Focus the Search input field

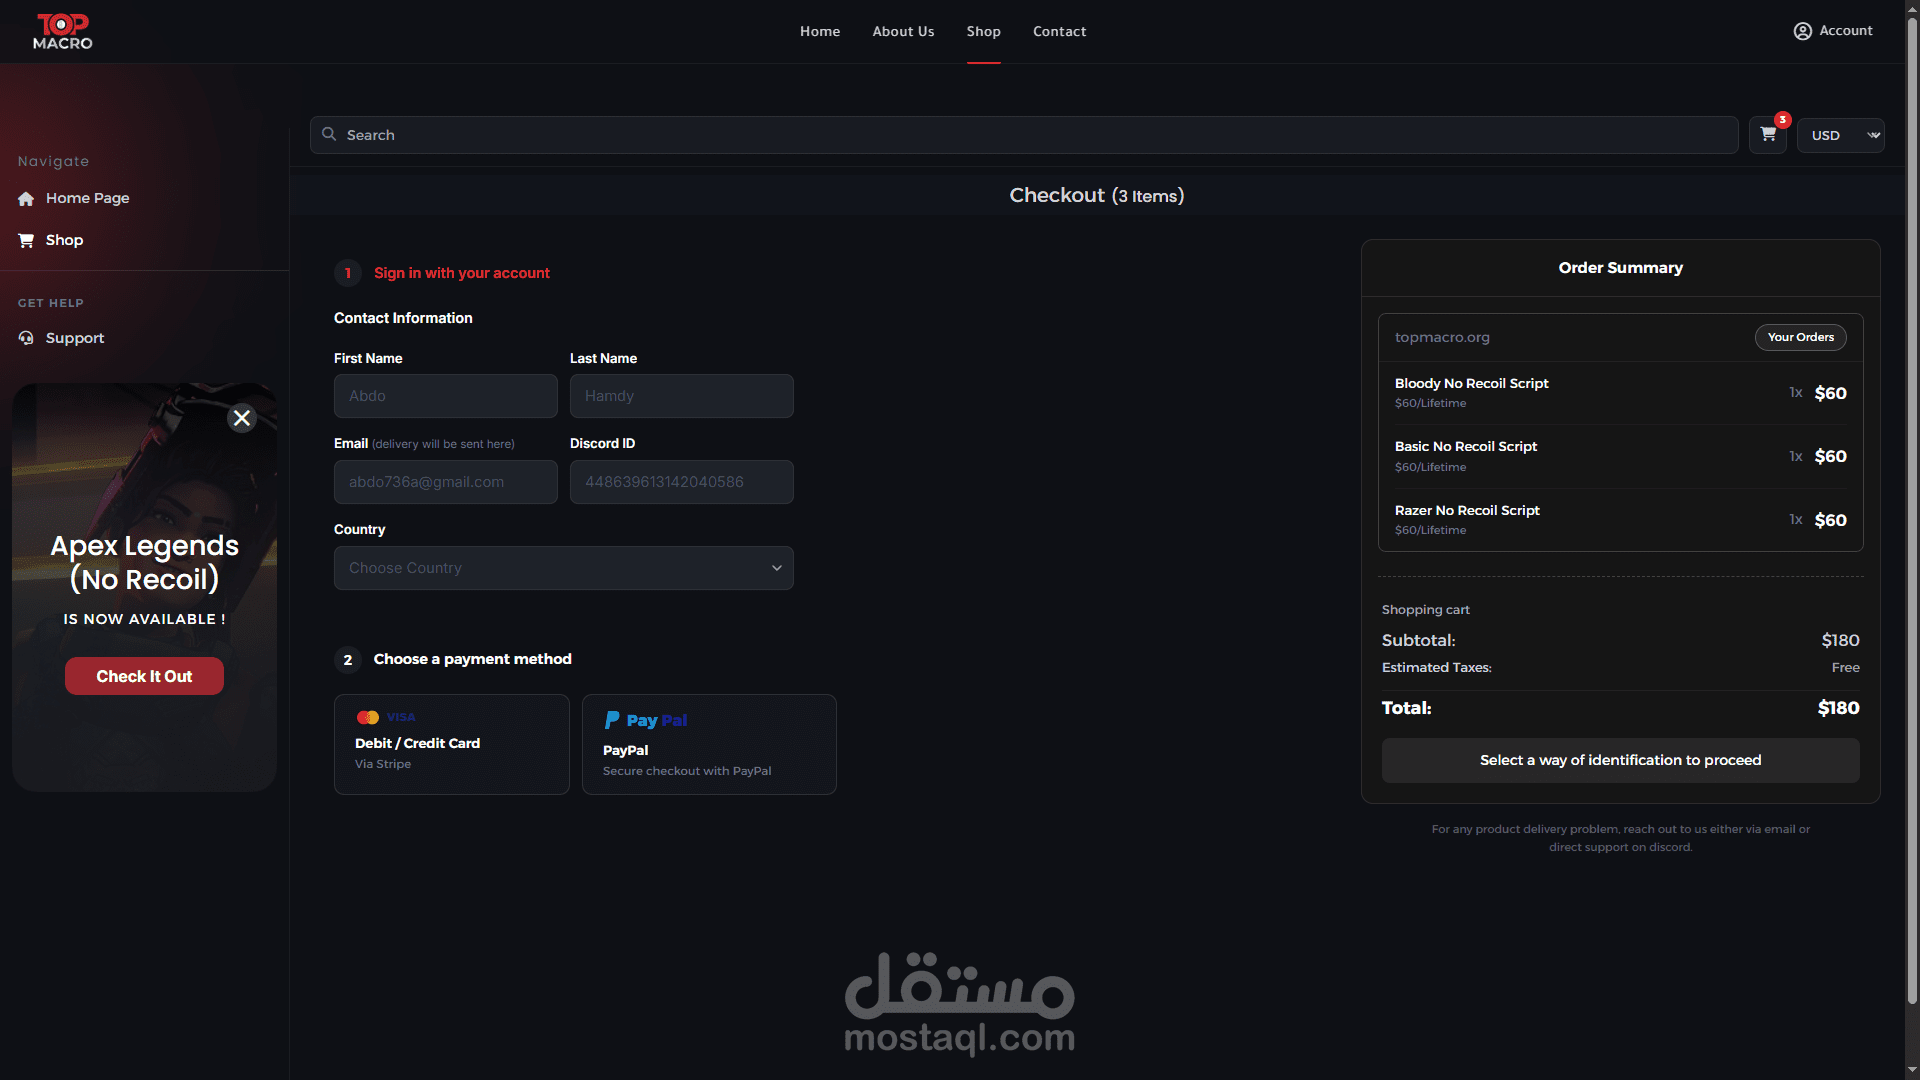pos(1024,135)
